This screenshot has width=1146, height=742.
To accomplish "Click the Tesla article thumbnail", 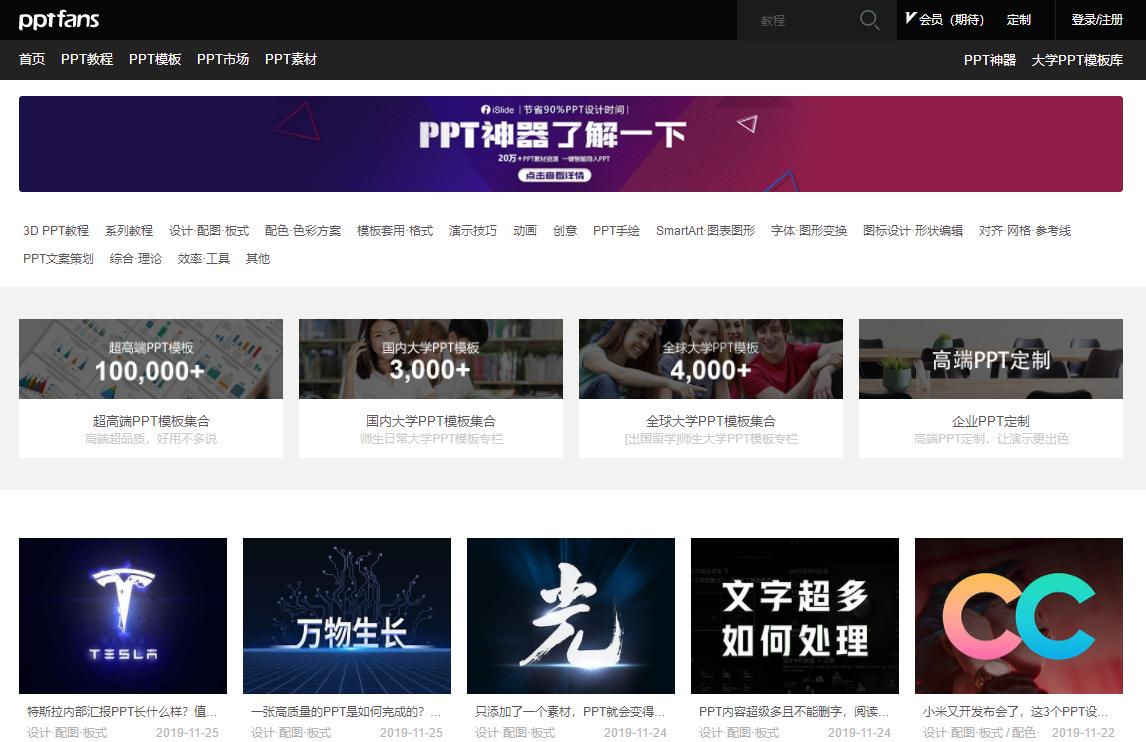I will coord(122,616).
